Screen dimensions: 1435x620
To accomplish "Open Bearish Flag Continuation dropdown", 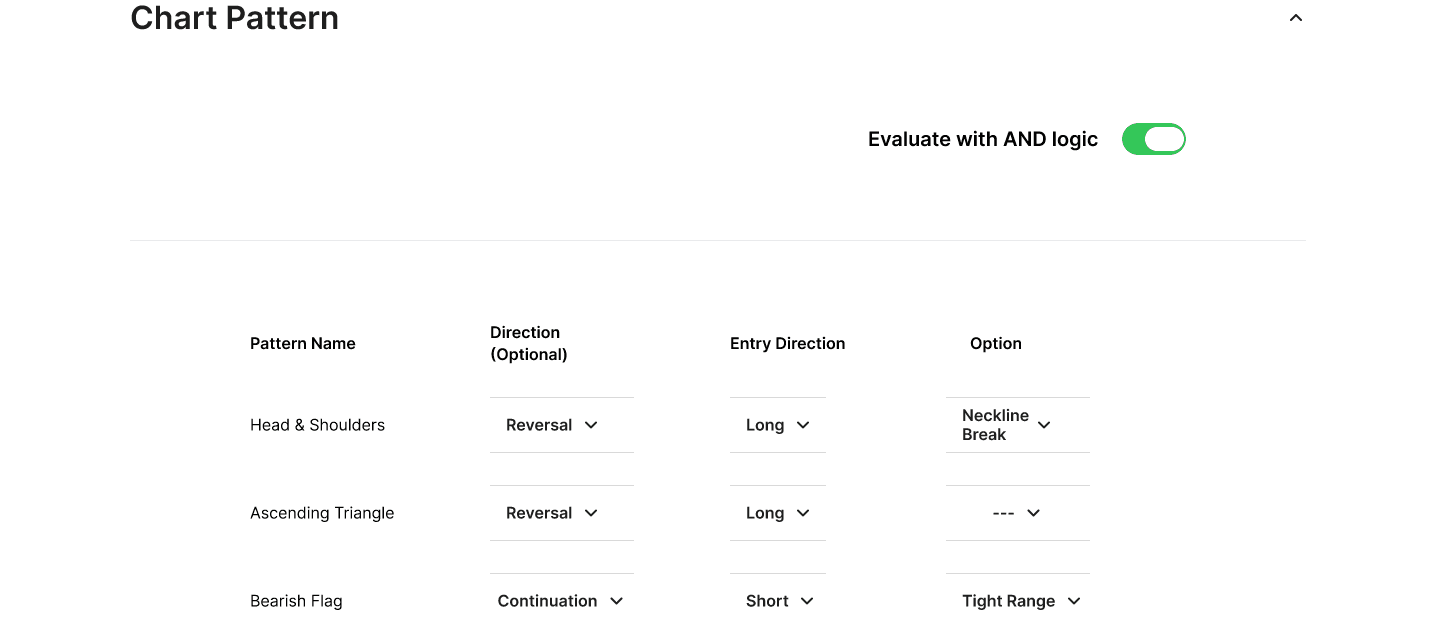I will (x=560, y=601).
